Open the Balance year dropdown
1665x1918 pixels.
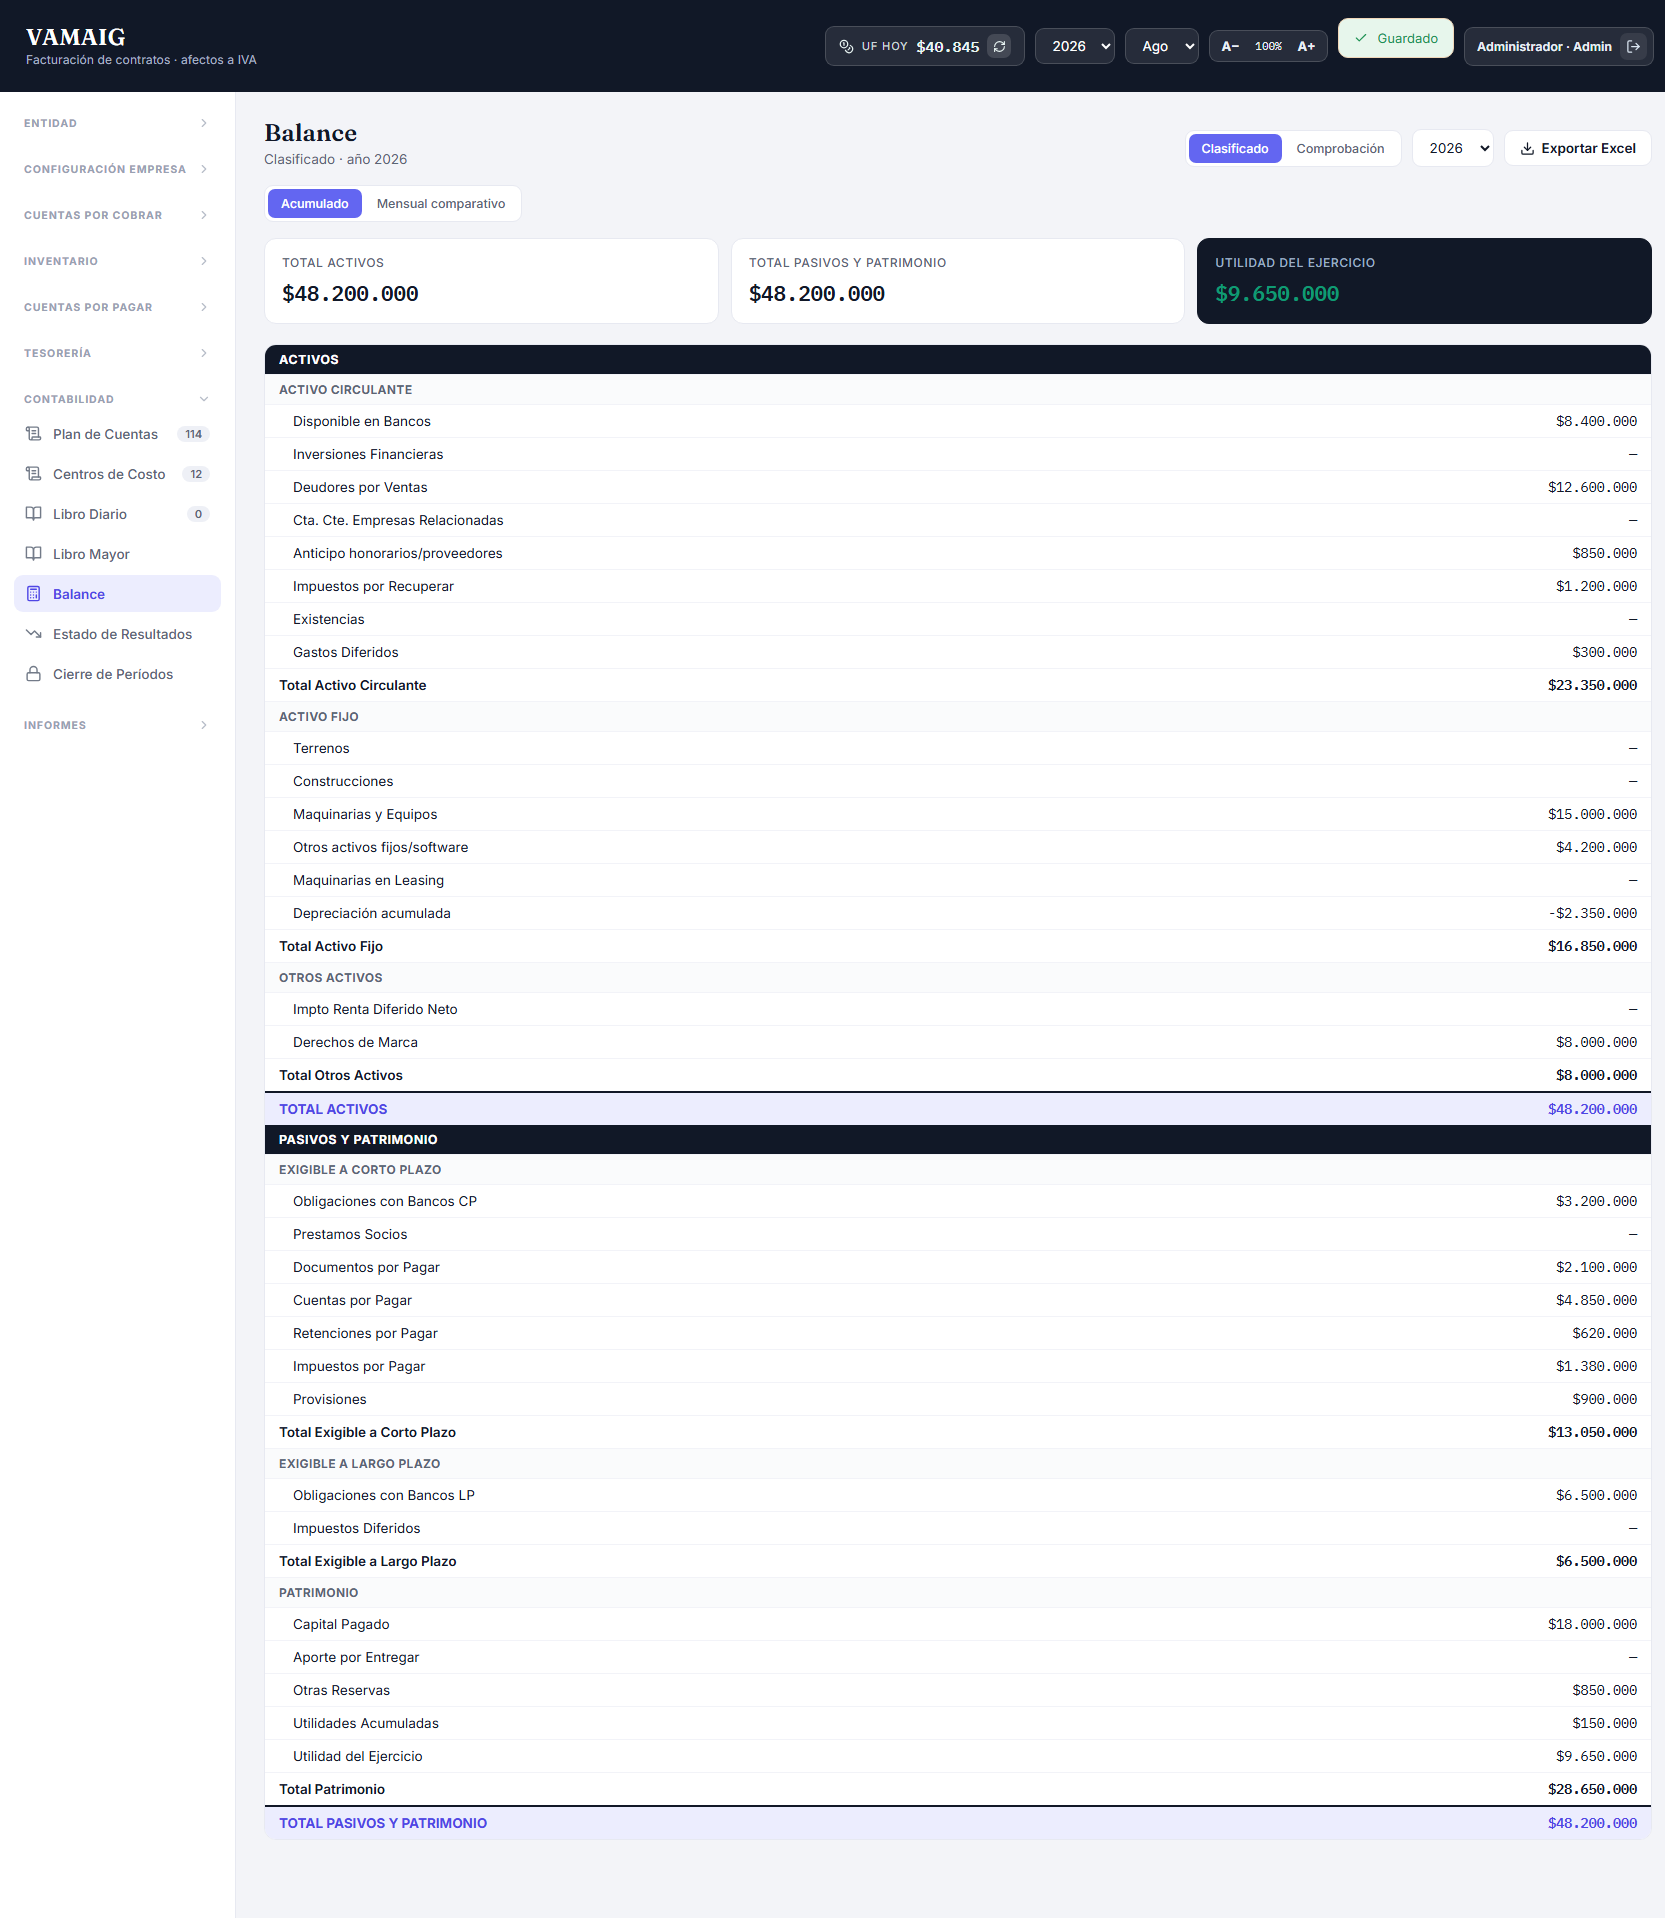(1453, 148)
